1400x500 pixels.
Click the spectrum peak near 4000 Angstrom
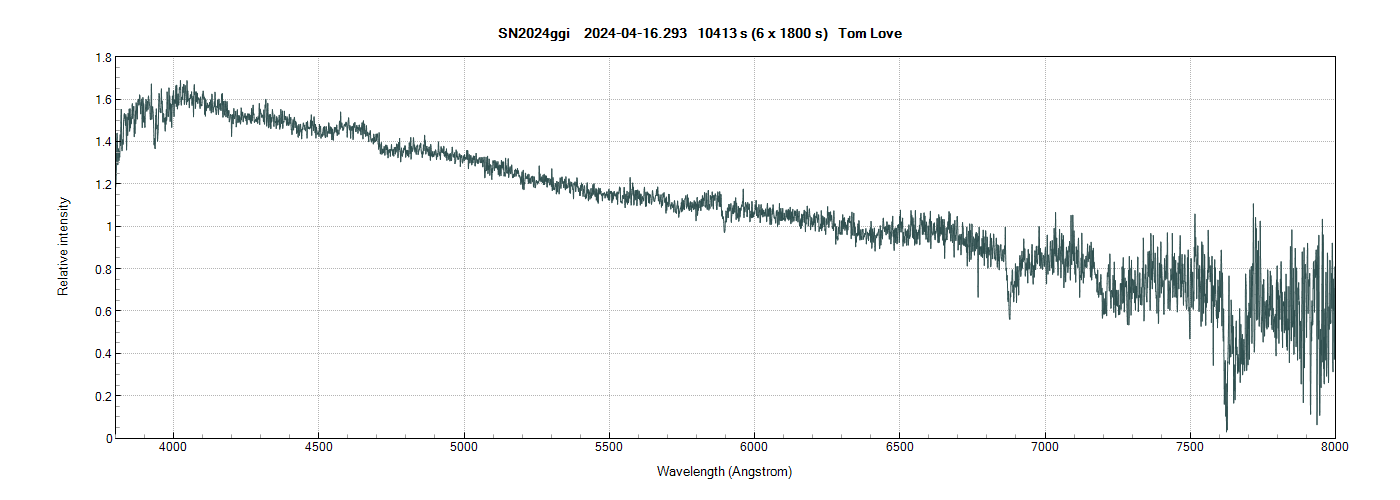tap(182, 84)
